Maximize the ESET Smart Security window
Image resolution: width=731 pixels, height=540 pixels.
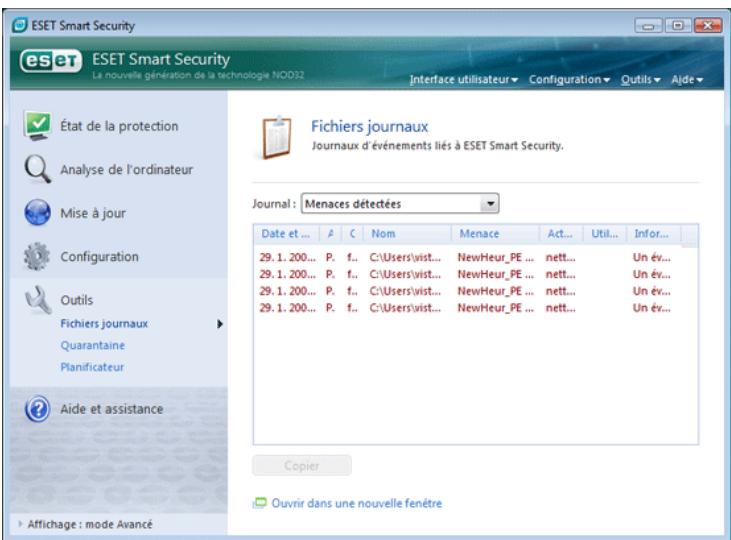678,25
